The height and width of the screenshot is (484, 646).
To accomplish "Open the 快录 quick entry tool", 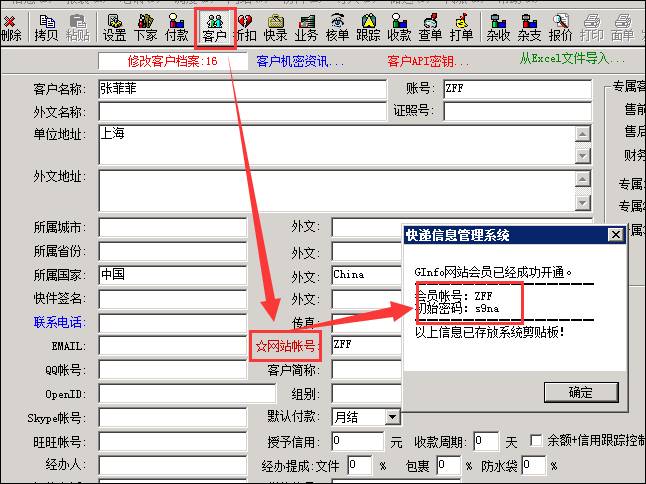I will tap(275, 27).
